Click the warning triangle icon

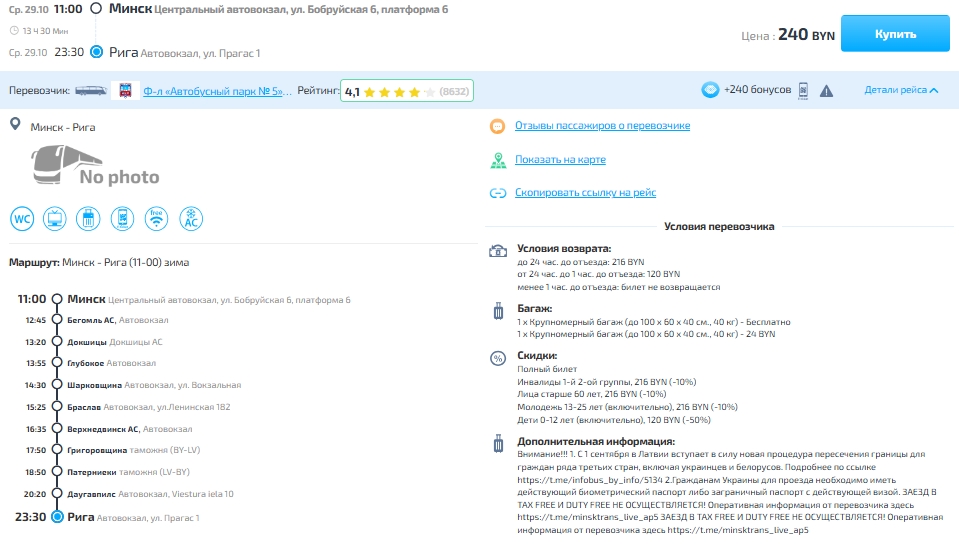coord(826,91)
